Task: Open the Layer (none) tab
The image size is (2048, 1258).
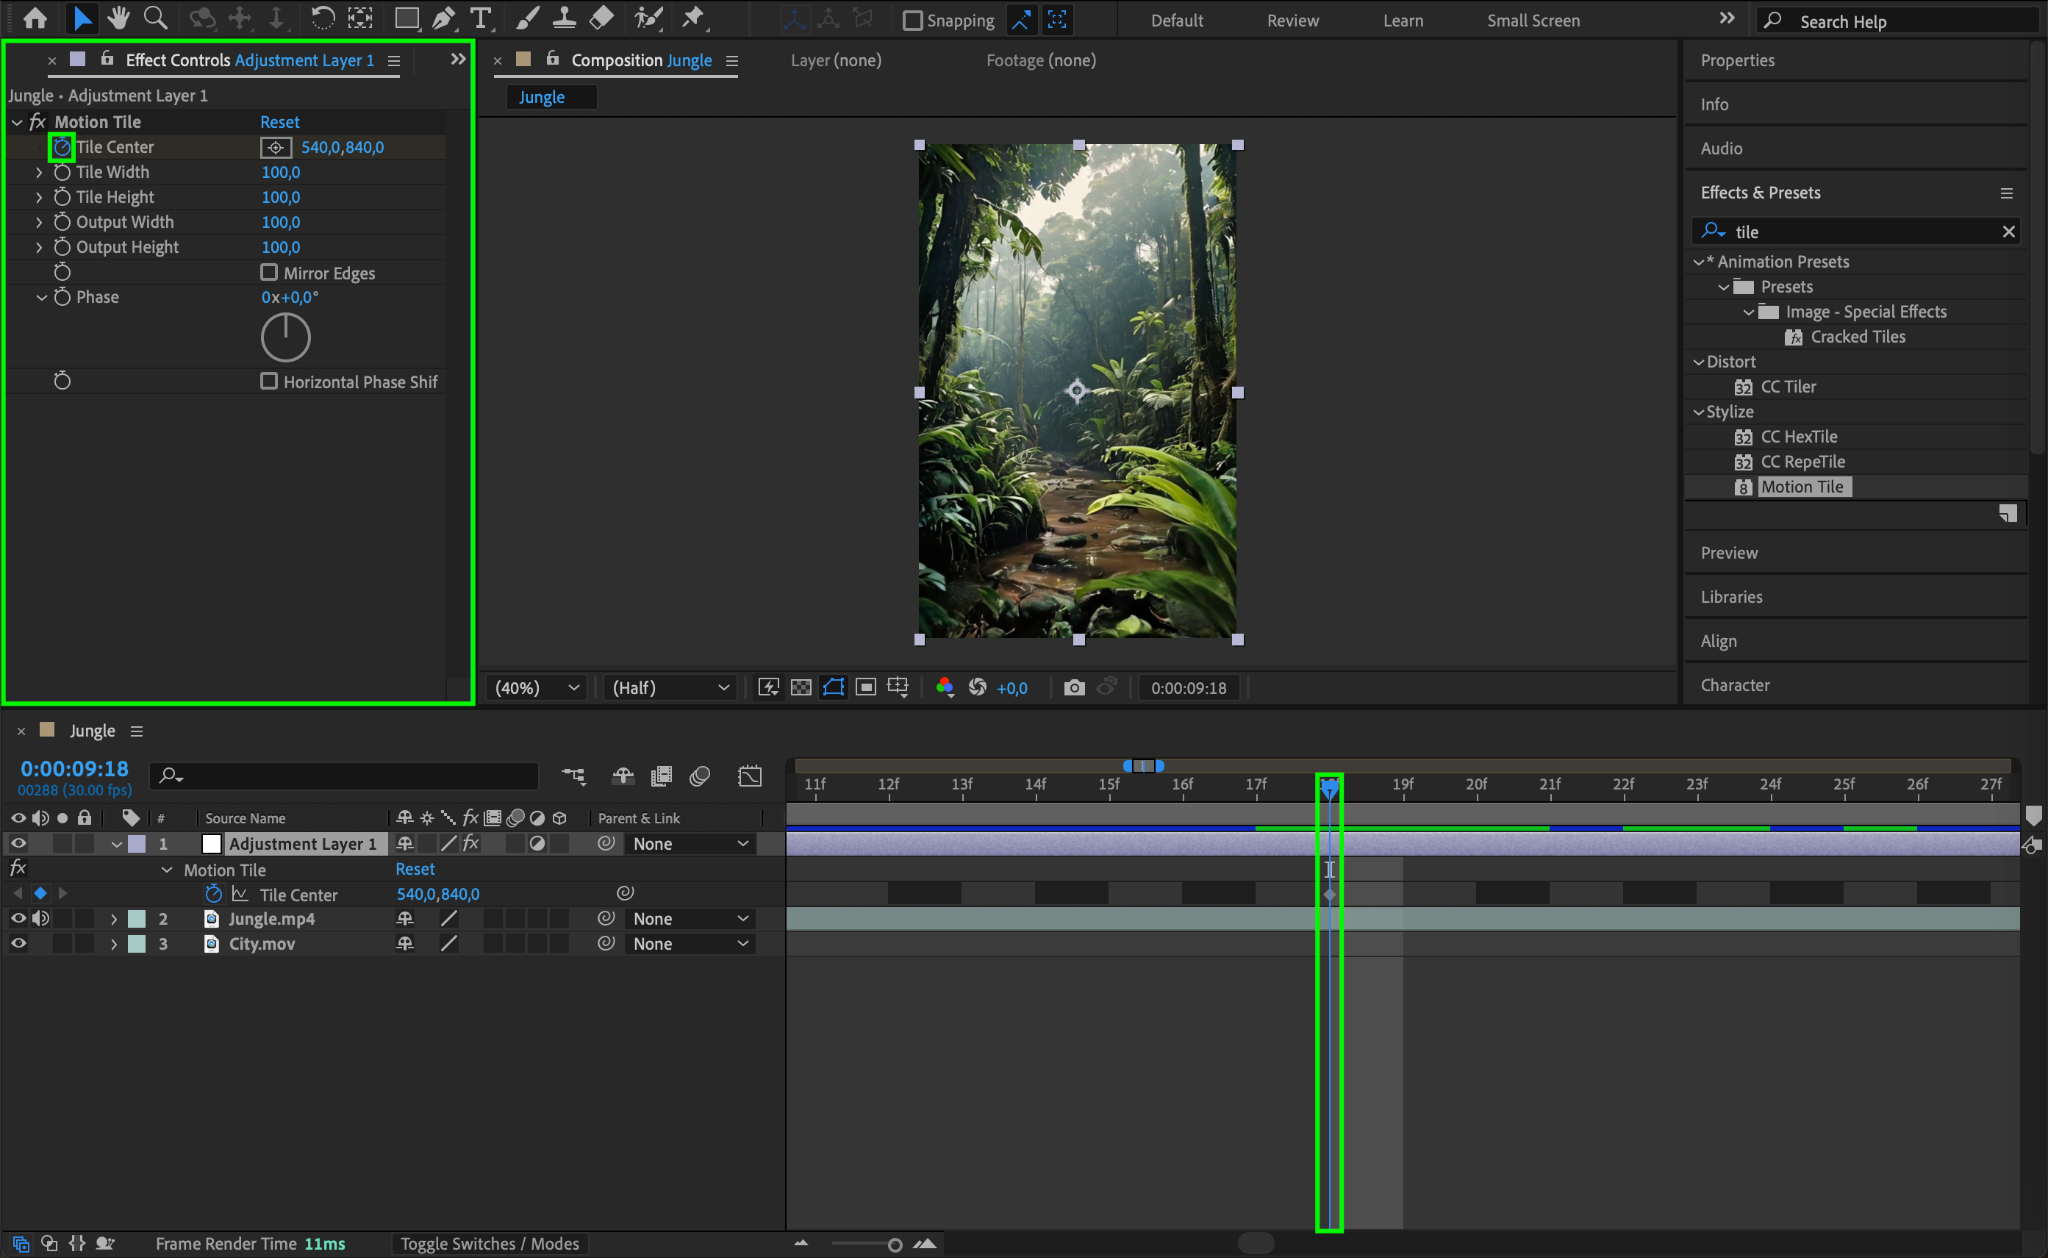Action: click(x=836, y=60)
